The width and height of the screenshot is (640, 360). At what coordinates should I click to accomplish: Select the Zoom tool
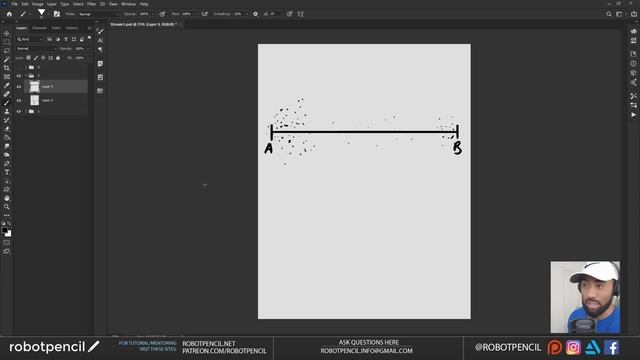(x=7, y=207)
